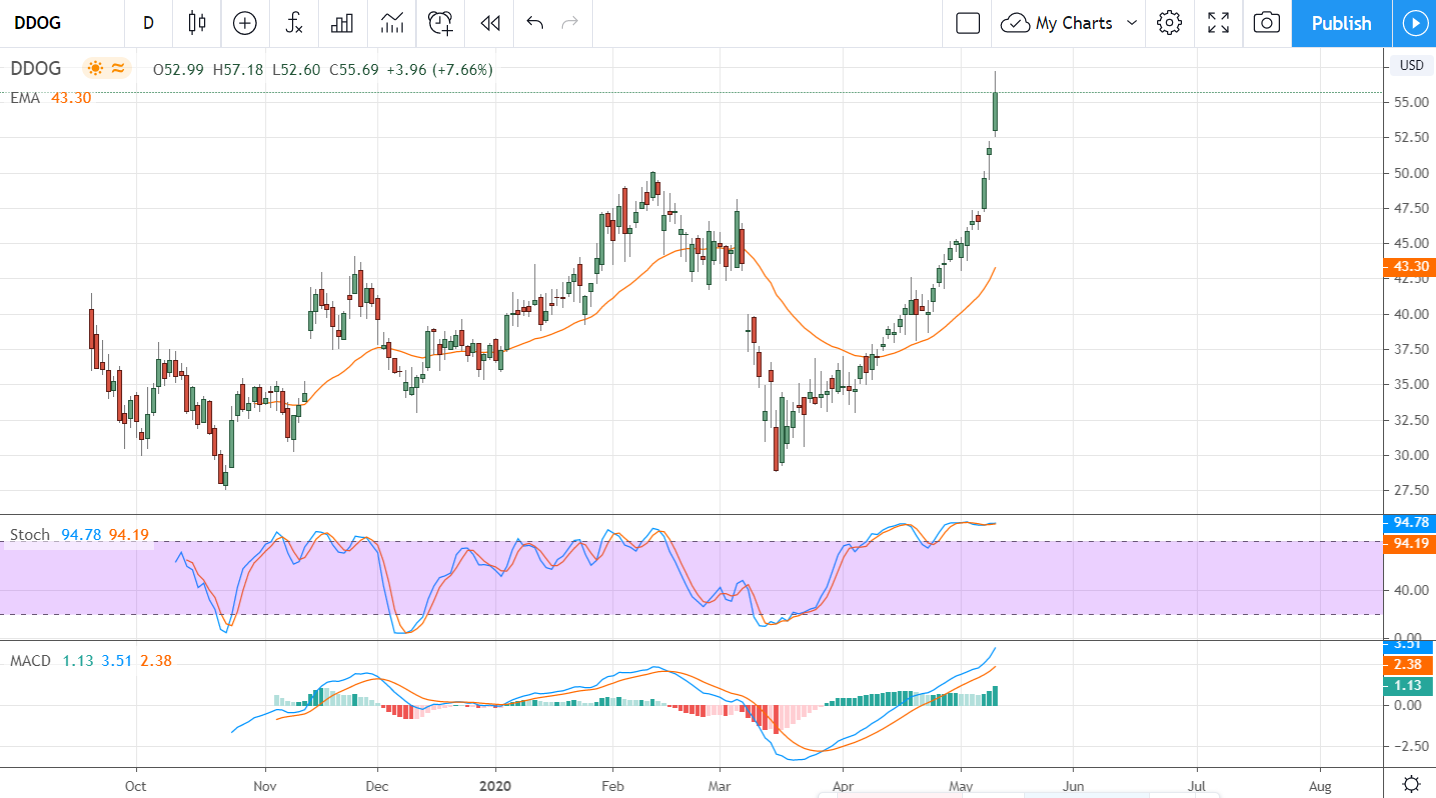Enter fullscreen mode
1436x798 pixels.
(x=1218, y=23)
